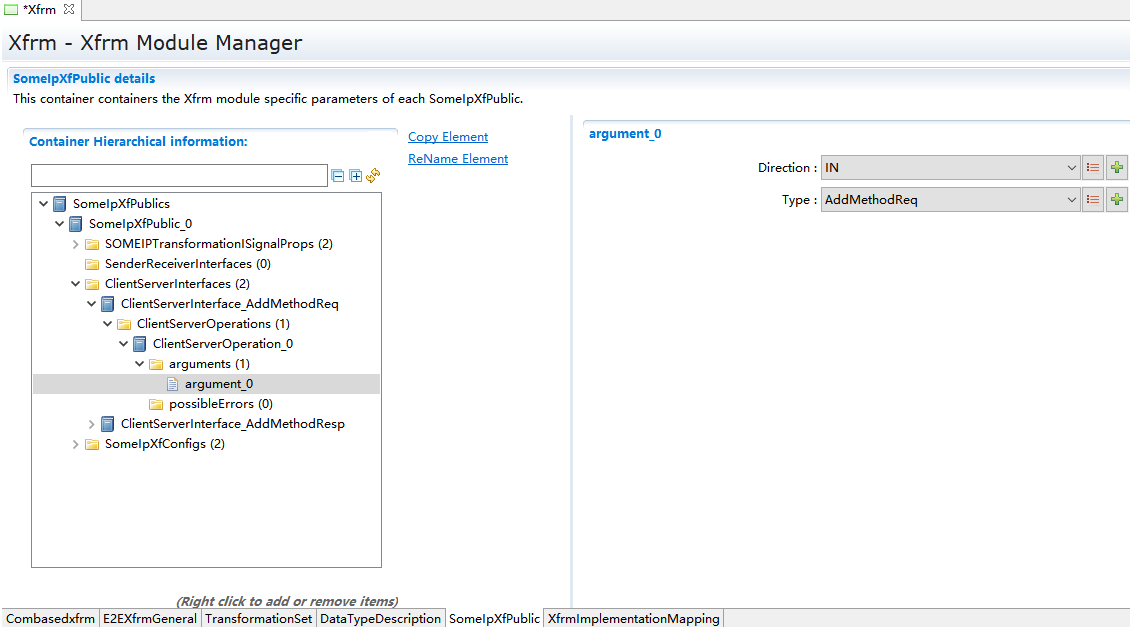The height and width of the screenshot is (627, 1130).
Task: Switch to the E2EXfrmGeneral tab
Action: click(150, 619)
